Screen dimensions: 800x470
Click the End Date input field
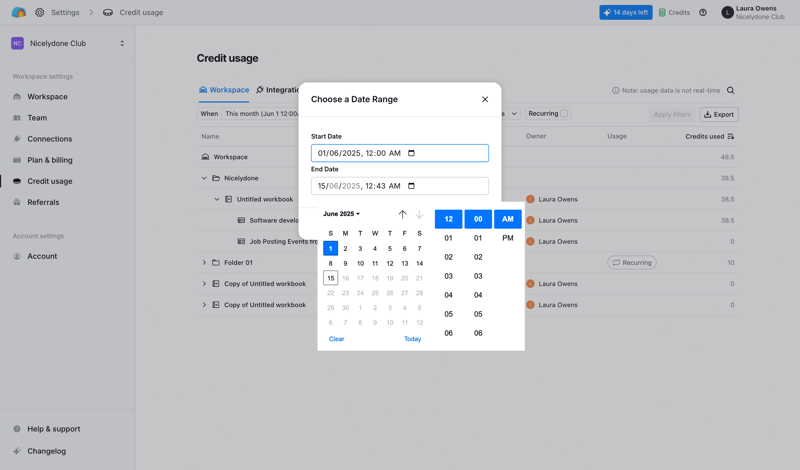(399, 186)
